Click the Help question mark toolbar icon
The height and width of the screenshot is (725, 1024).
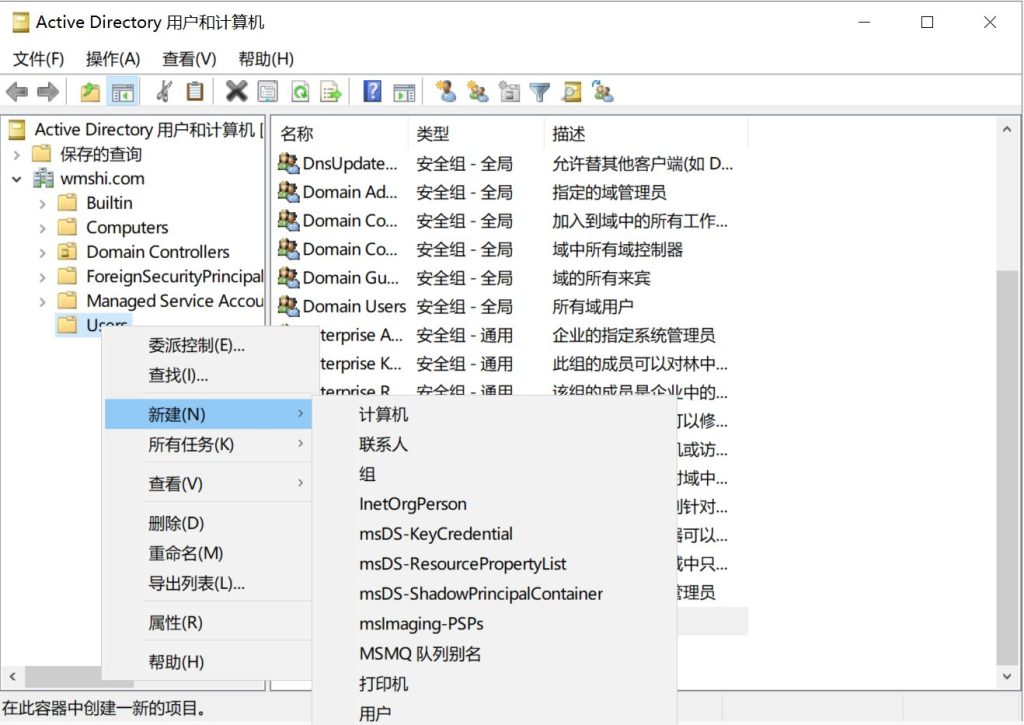tap(372, 92)
